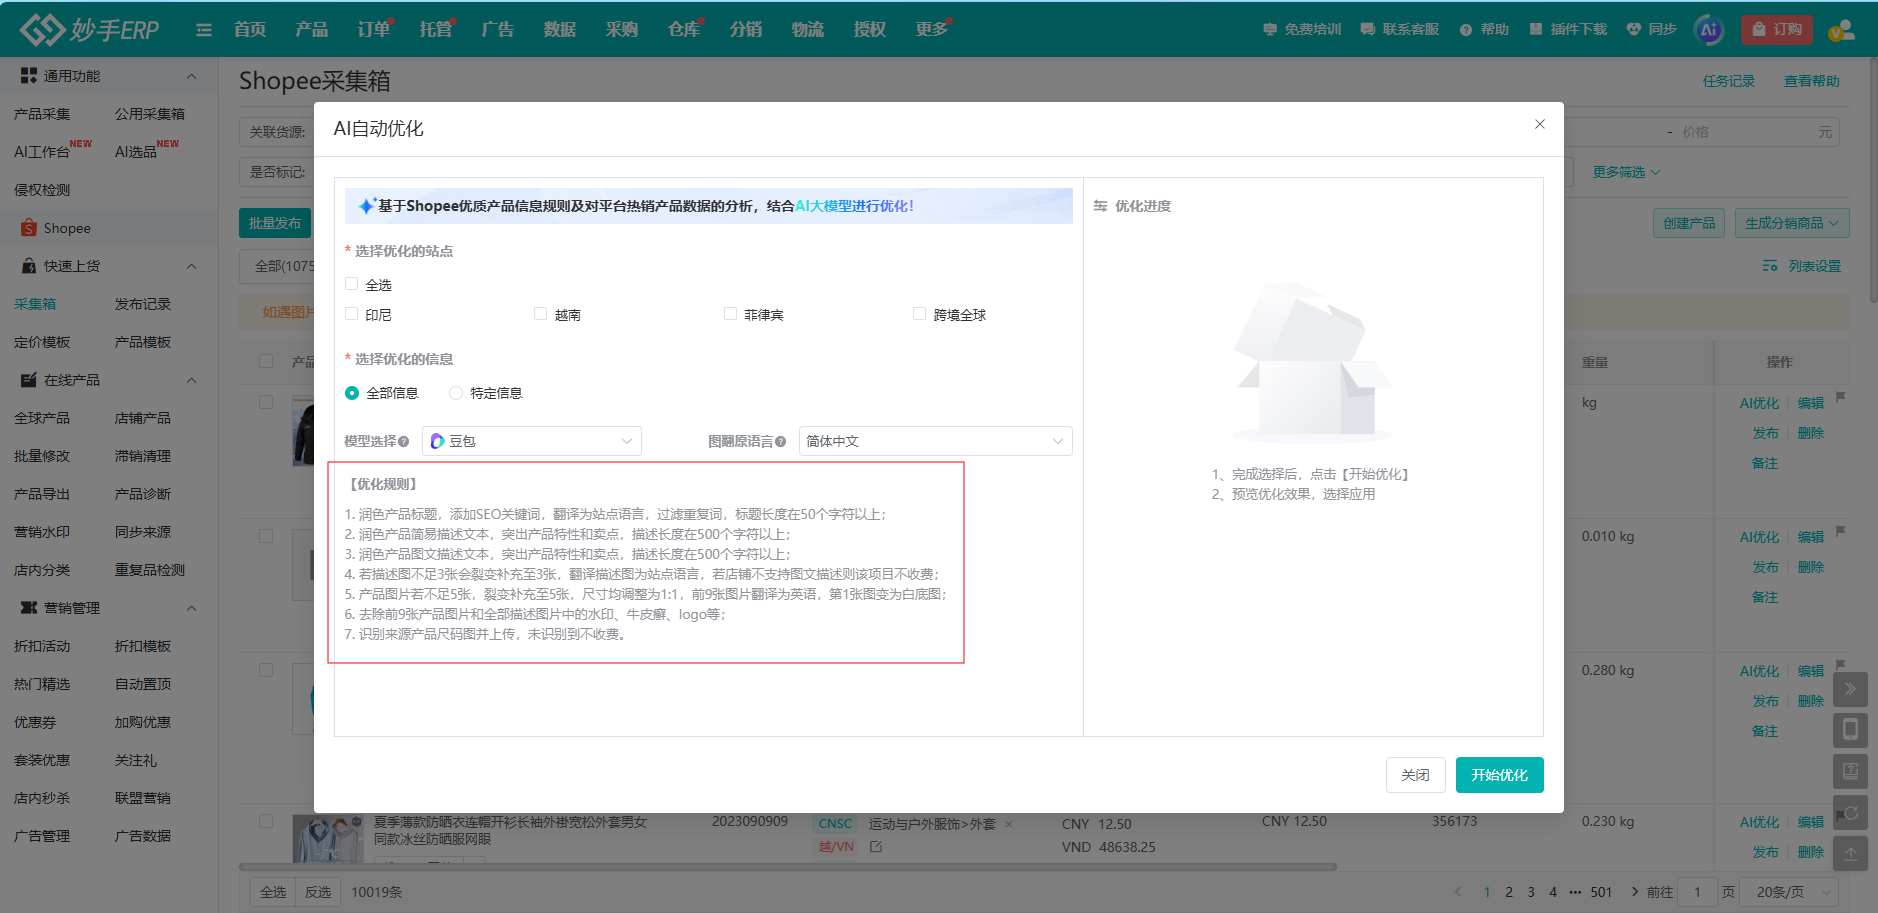
Task: Click 联系客服 in the header
Action: point(1400,30)
